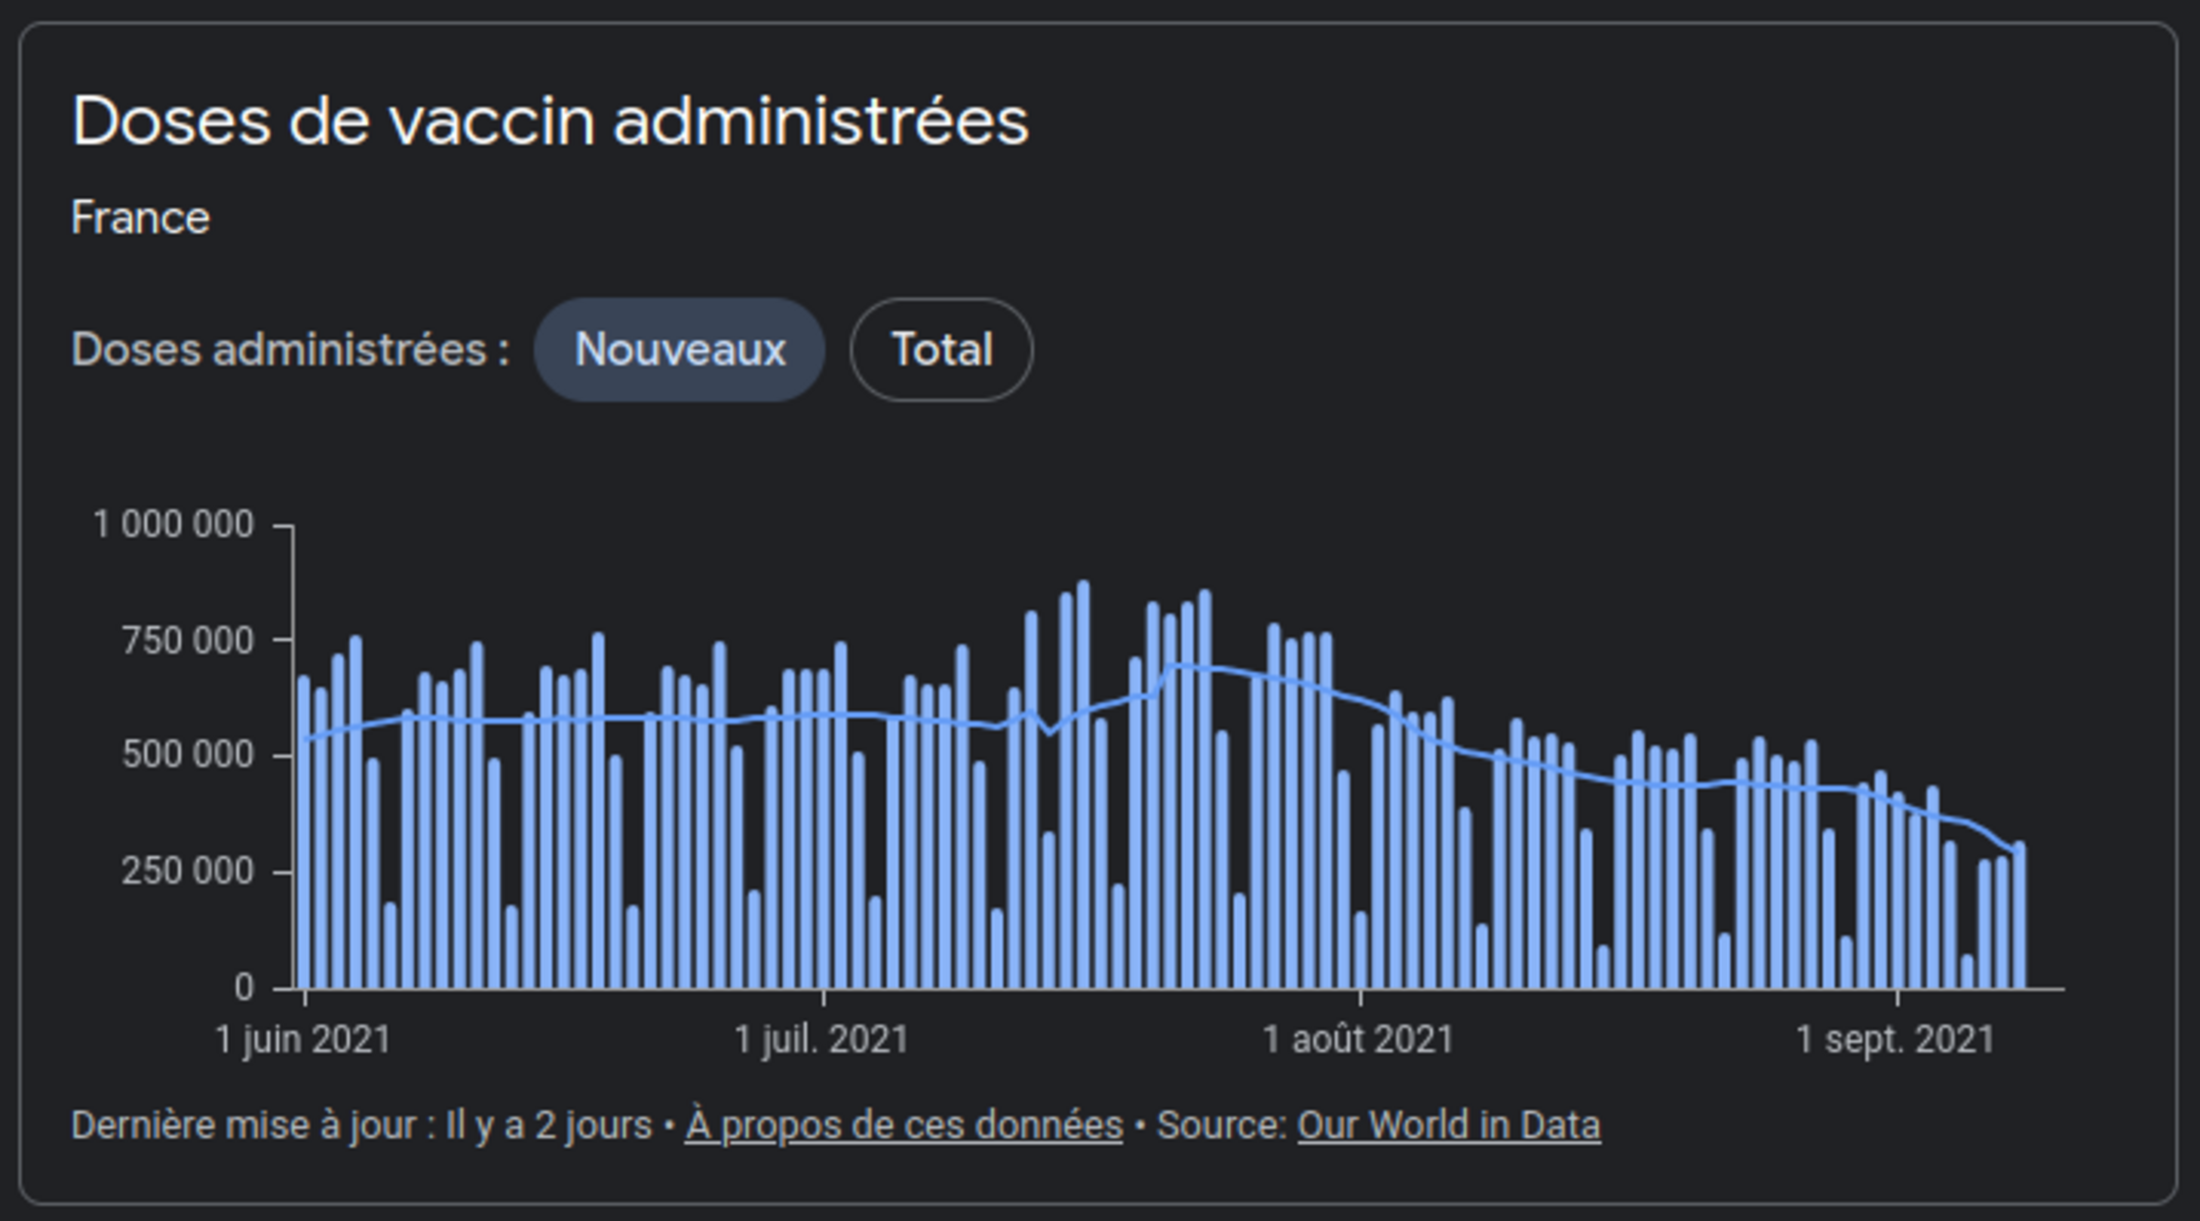2200x1221 pixels.
Task: Click the last bar on the right
Action: pyautogui.click(x=2019, y=915)
